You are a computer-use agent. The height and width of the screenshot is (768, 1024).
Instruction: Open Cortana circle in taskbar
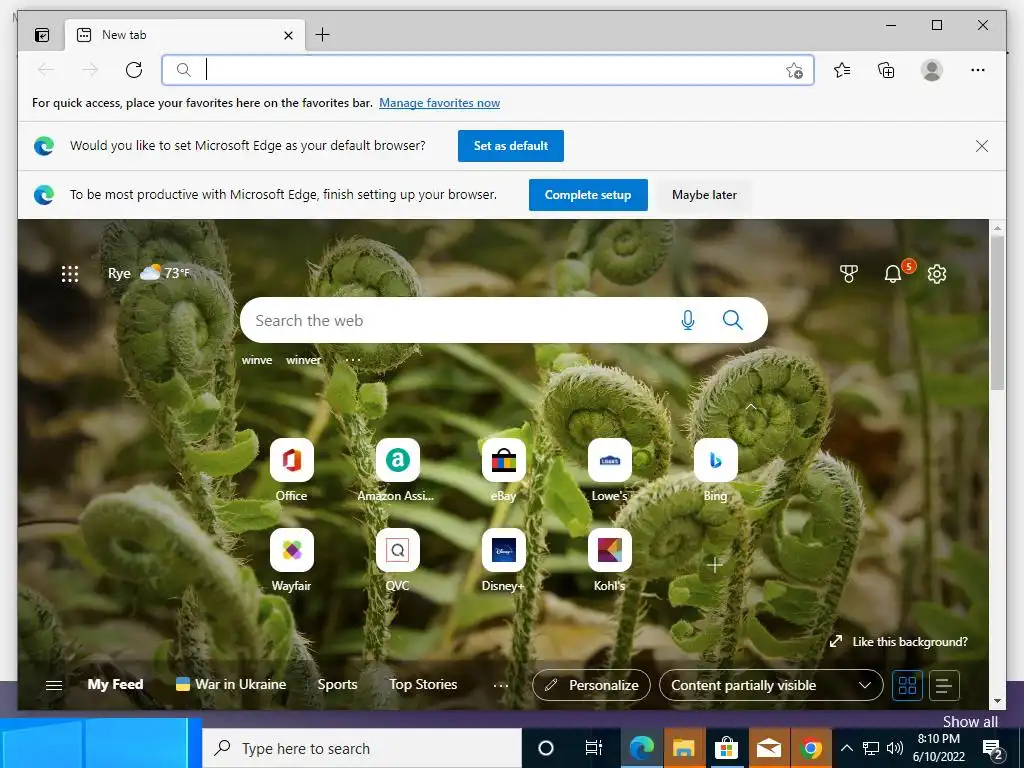(x=545, y=748)
